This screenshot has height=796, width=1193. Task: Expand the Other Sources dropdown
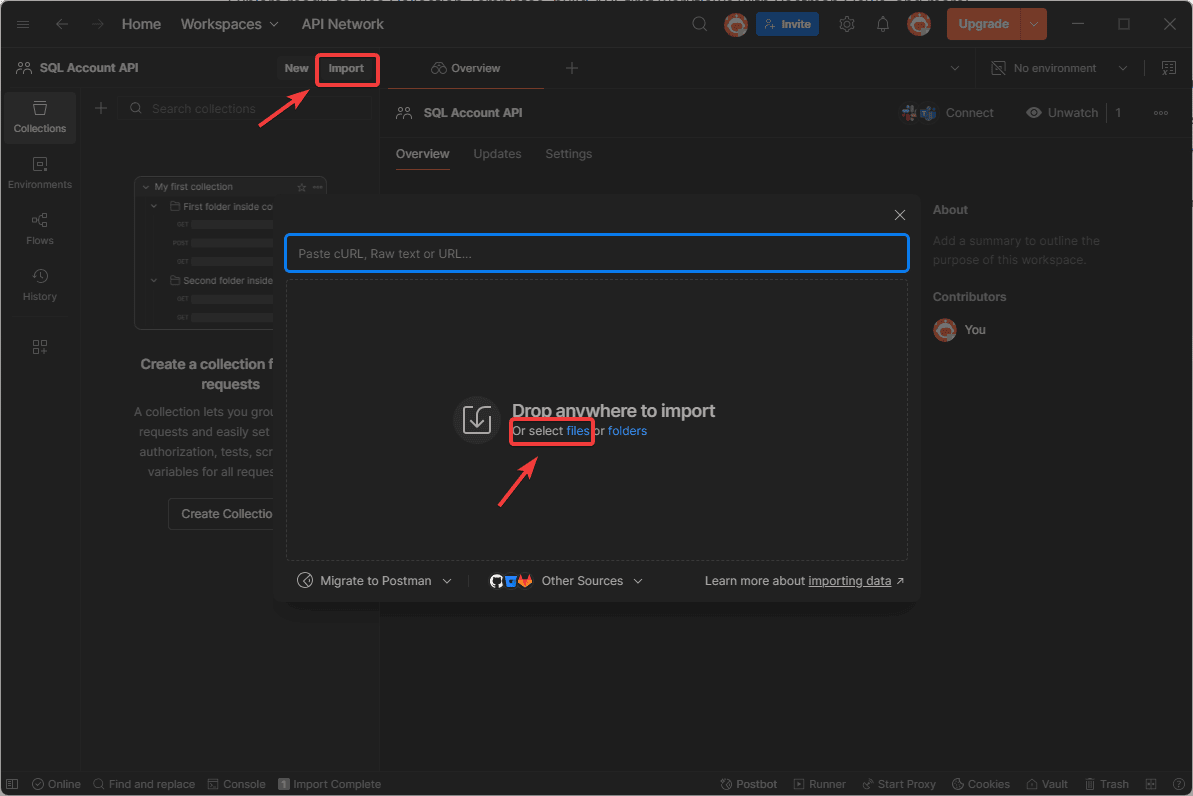(566, 581)
